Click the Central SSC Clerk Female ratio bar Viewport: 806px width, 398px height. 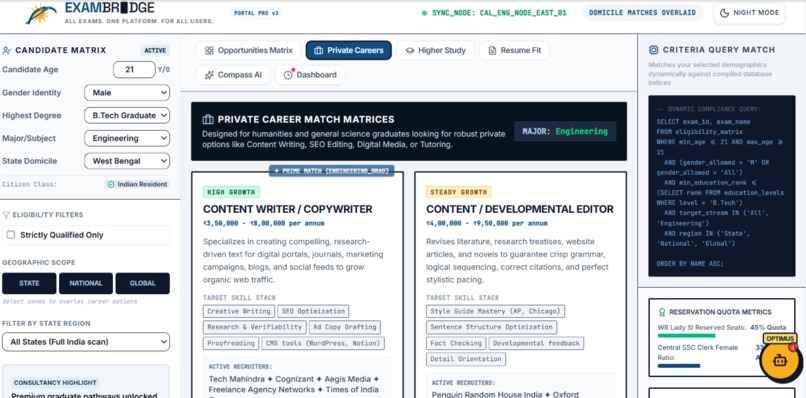click(679, 366)
